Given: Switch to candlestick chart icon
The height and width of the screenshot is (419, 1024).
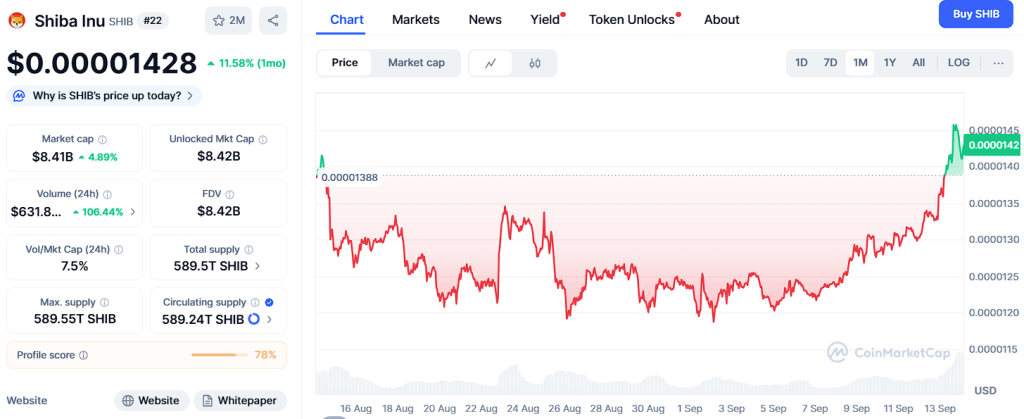Looking at the screenshot, I should (535, 63).
